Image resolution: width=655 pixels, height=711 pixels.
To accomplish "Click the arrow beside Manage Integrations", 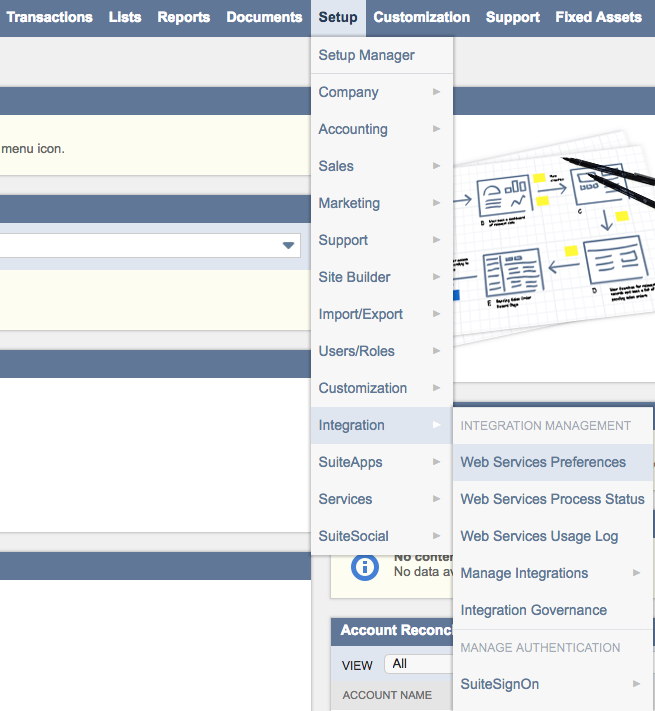I will (x=636, y=573).
